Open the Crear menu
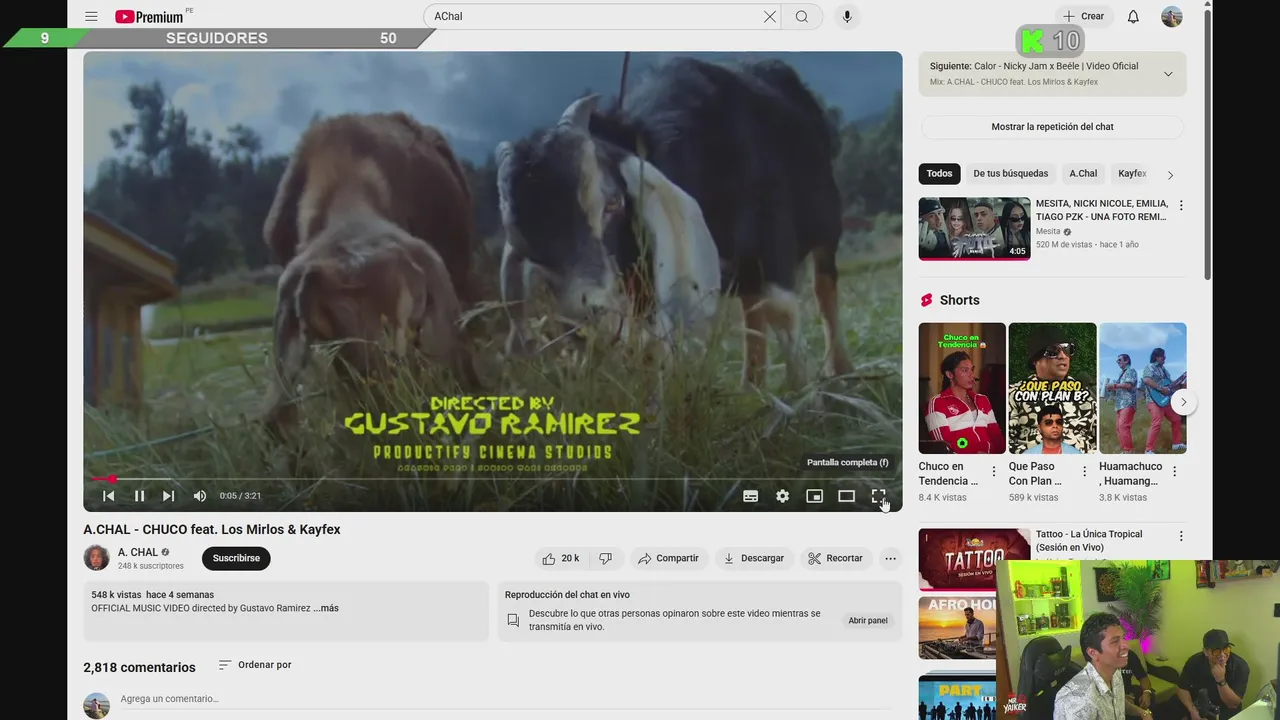Image resolution: width=1280 pixels, height=720 pixels. point(1084,16)
